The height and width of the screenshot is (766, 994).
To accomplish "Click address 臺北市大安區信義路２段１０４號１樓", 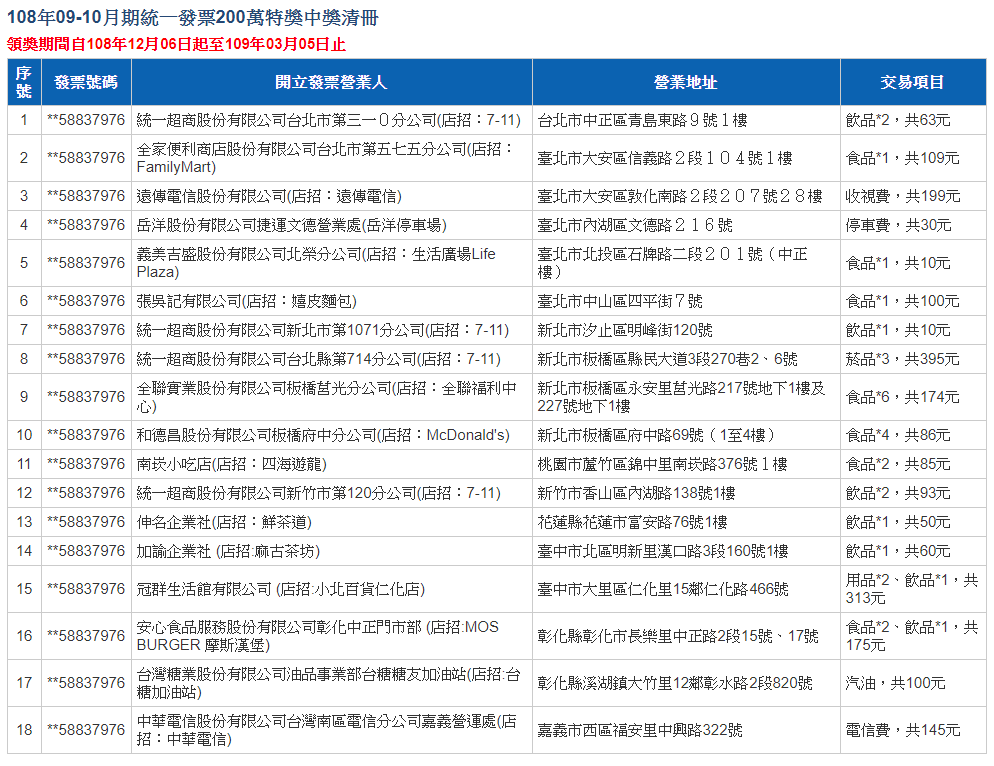I will coord(665,158).
